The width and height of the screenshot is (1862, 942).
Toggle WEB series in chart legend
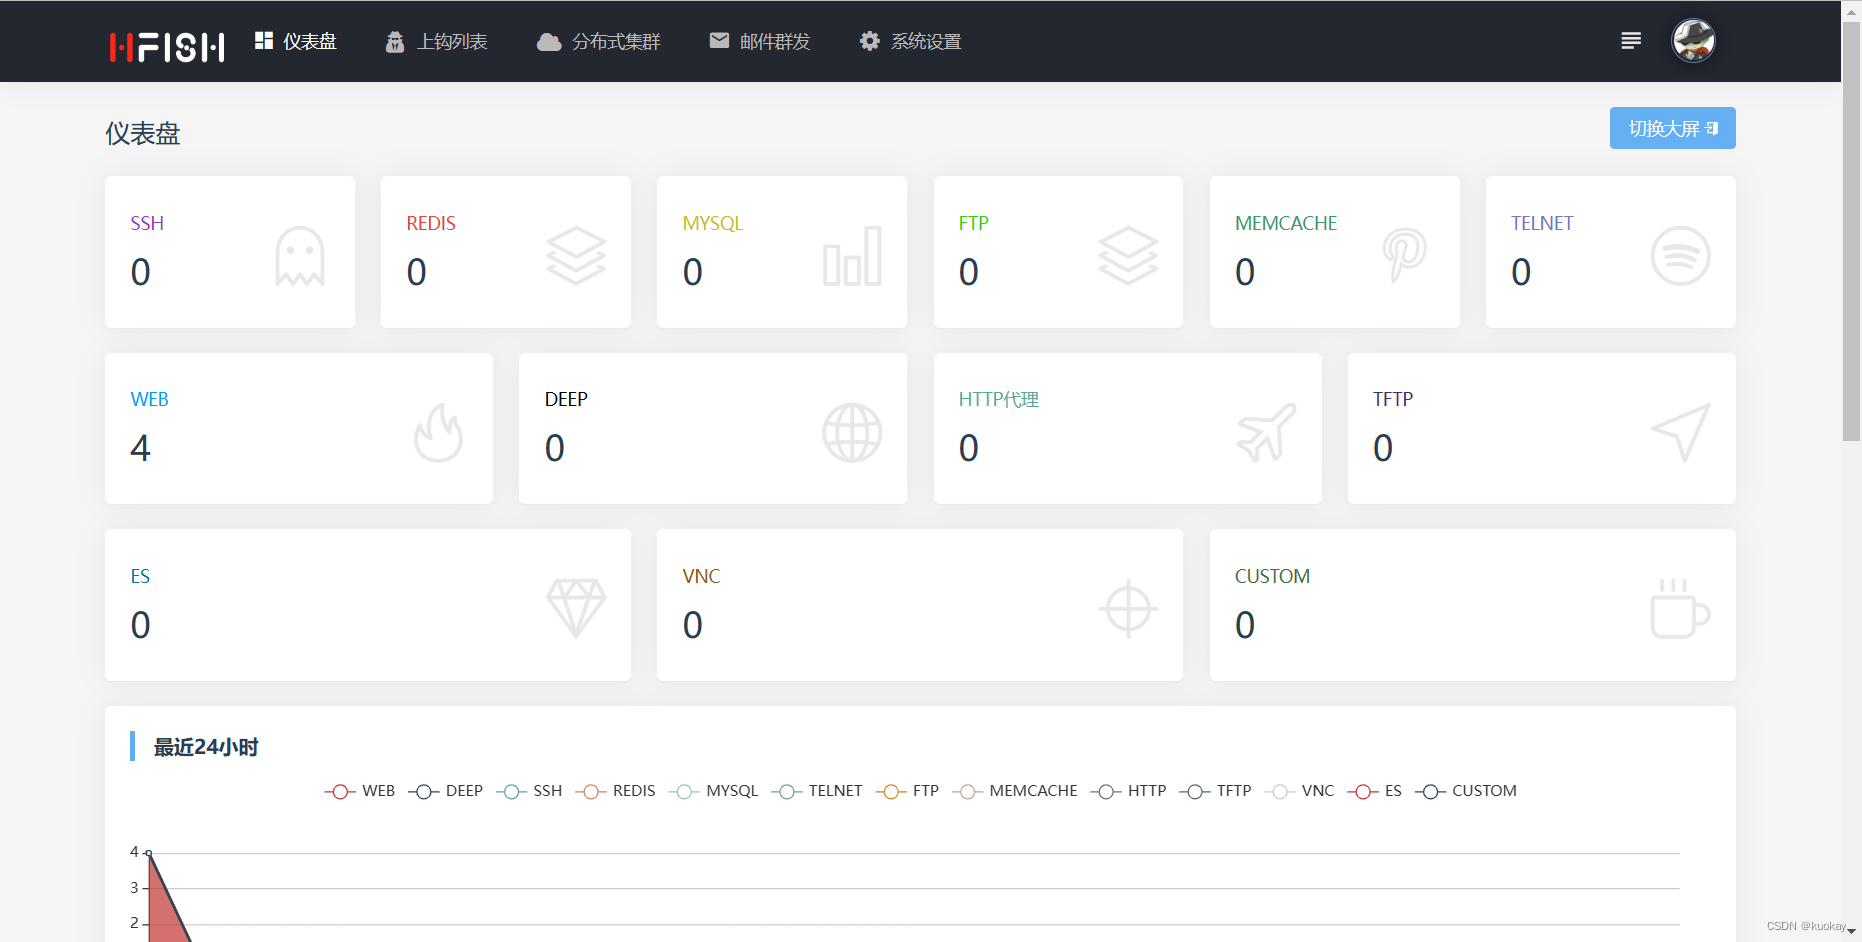360,791
